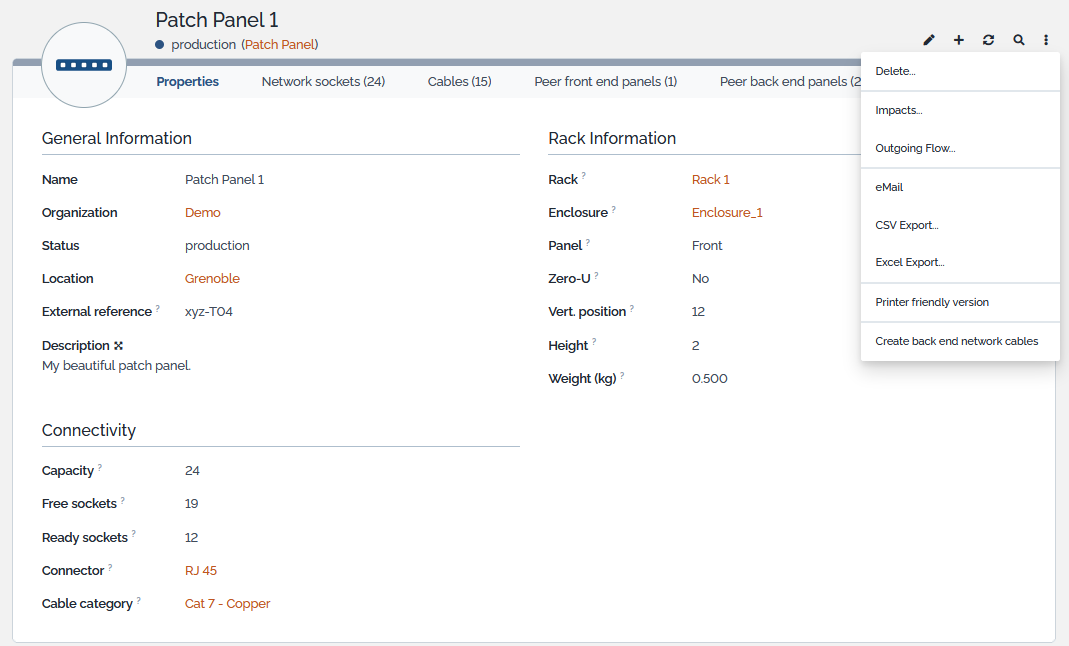Click the blue production status dot
Screen dimensions: 1069x646
160,45
